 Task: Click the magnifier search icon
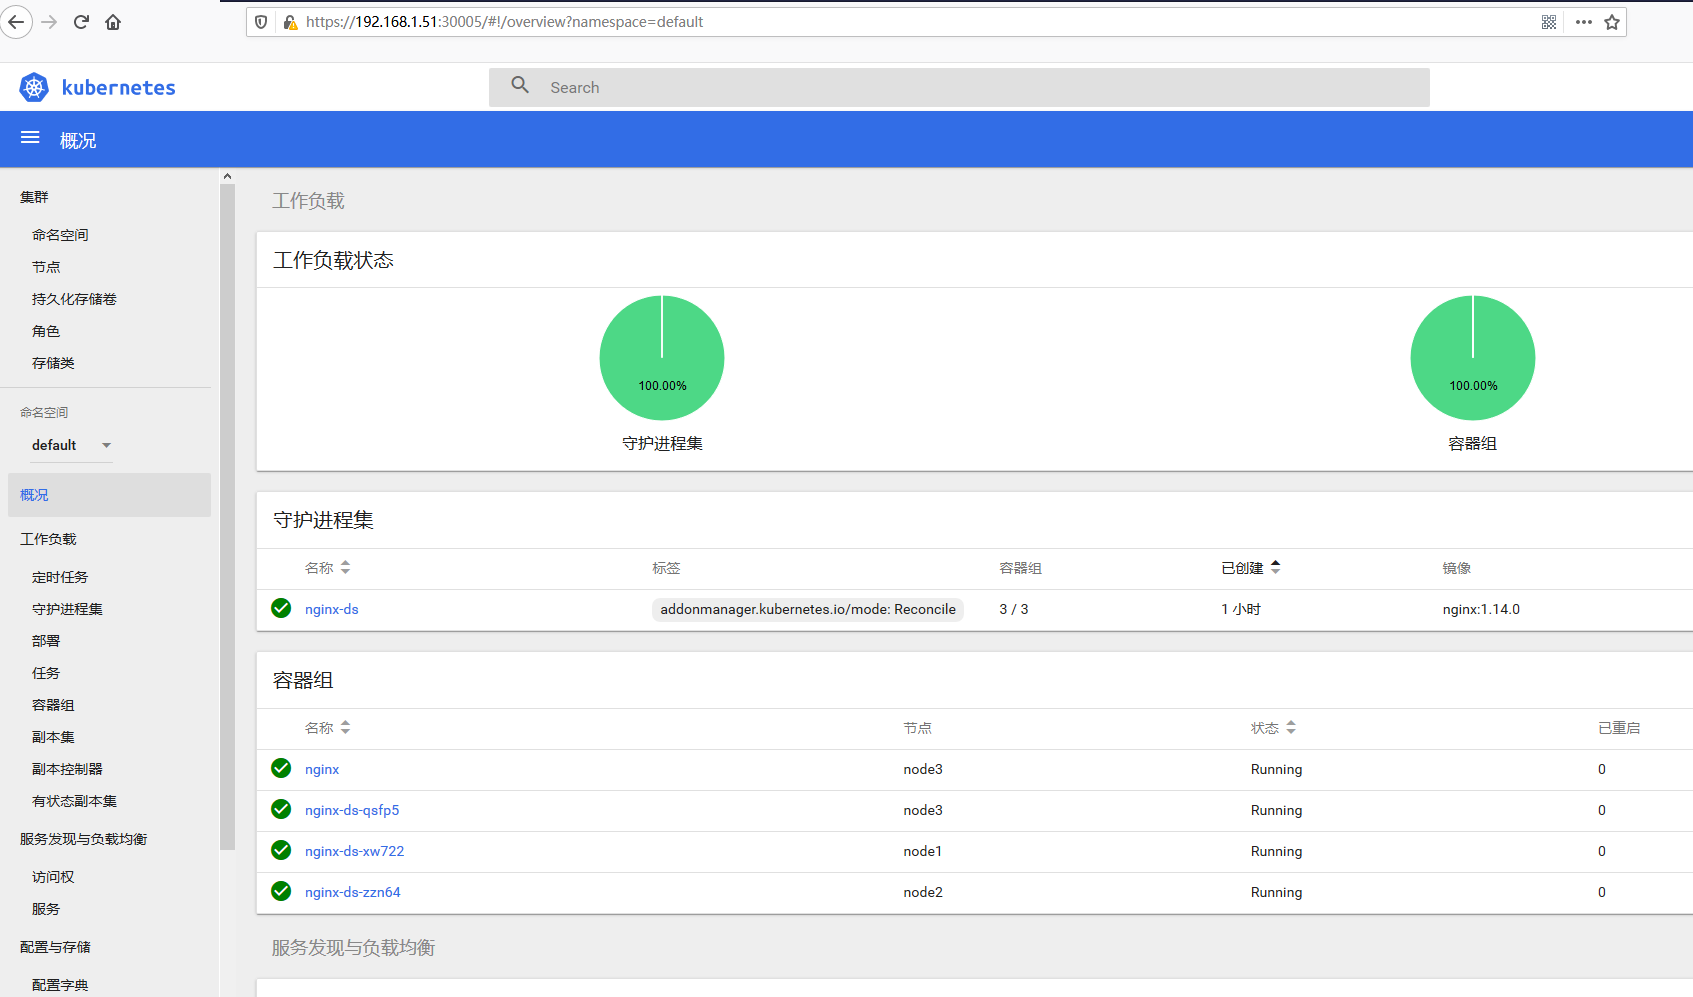(x=520, y=86)
